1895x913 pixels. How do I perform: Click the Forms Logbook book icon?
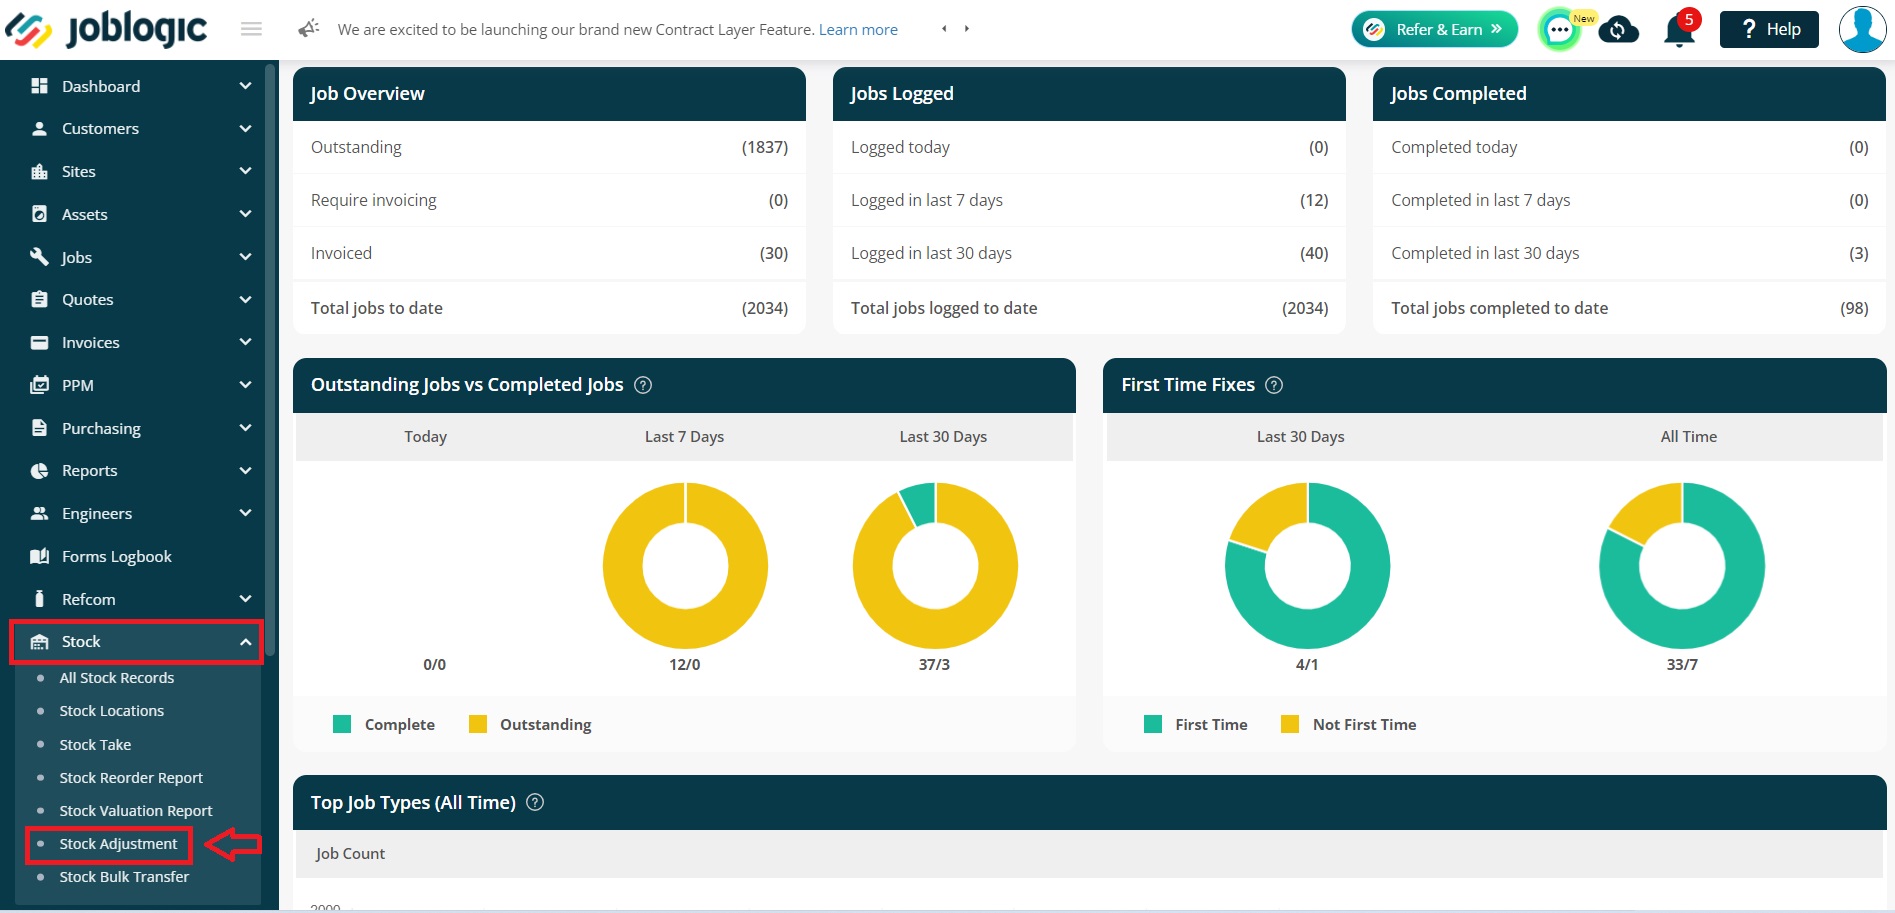[40, 556]
